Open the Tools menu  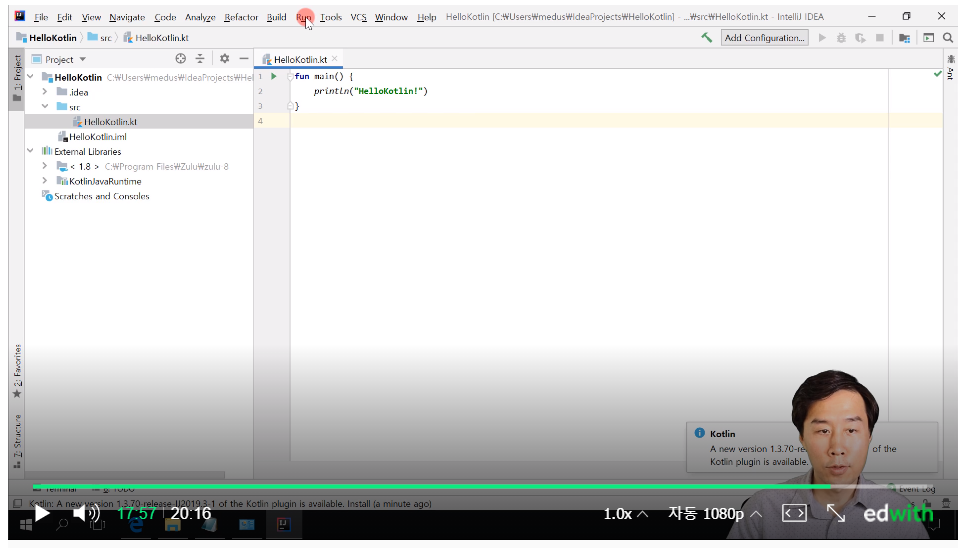(331, 17)
